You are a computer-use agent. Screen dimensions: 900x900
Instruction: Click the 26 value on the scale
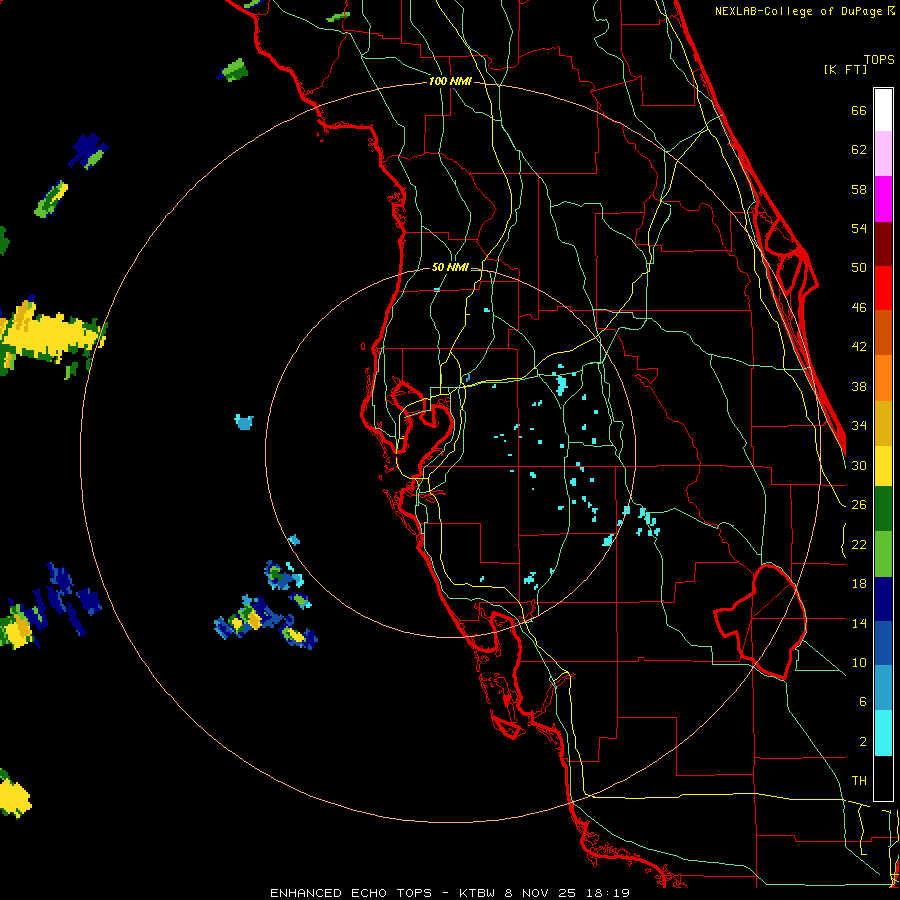tap(859, 505)
